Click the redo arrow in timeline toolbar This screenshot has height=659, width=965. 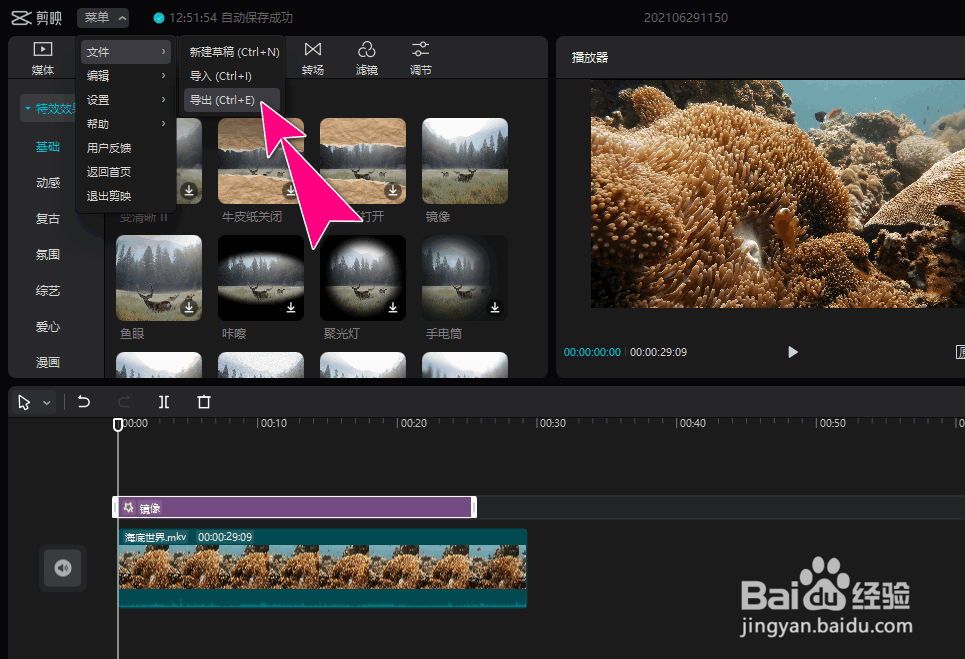click(x=124, y=402)
